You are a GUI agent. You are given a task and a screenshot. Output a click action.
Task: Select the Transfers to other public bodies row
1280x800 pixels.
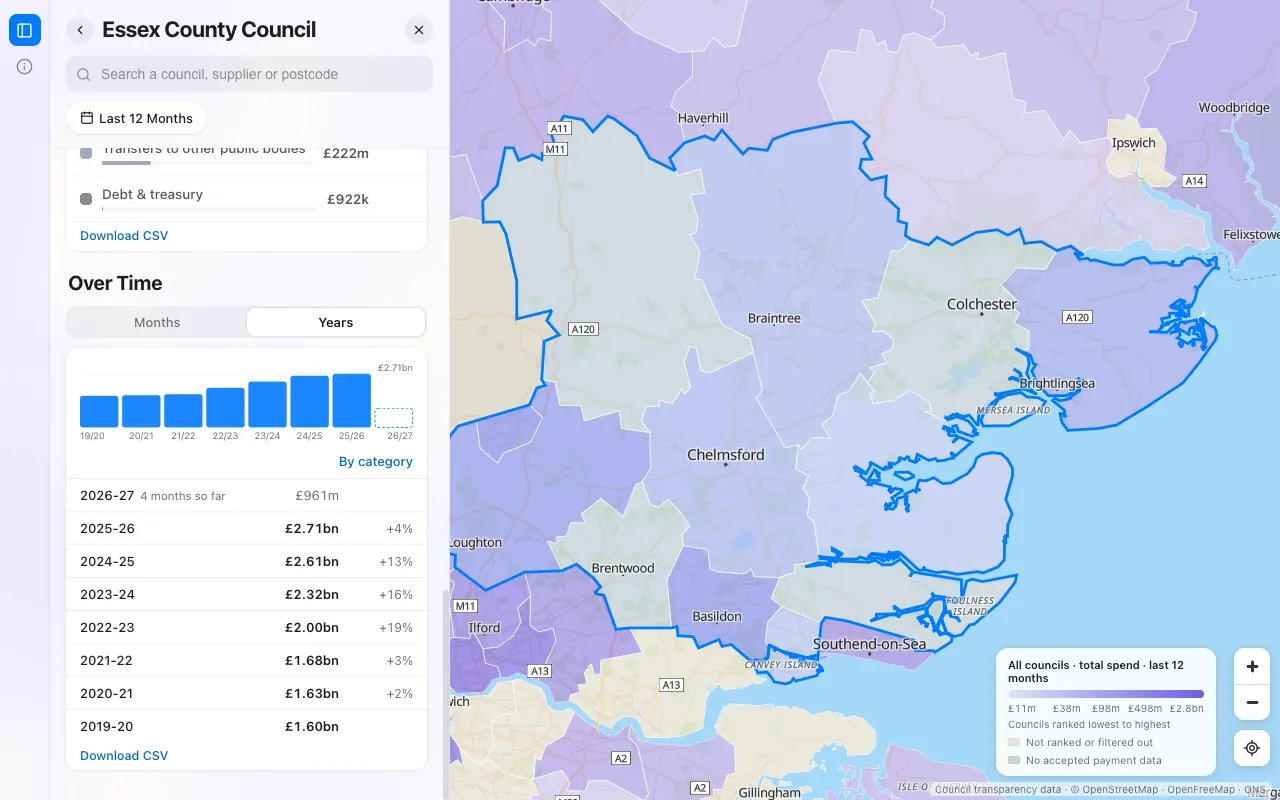tap(246, 155)
